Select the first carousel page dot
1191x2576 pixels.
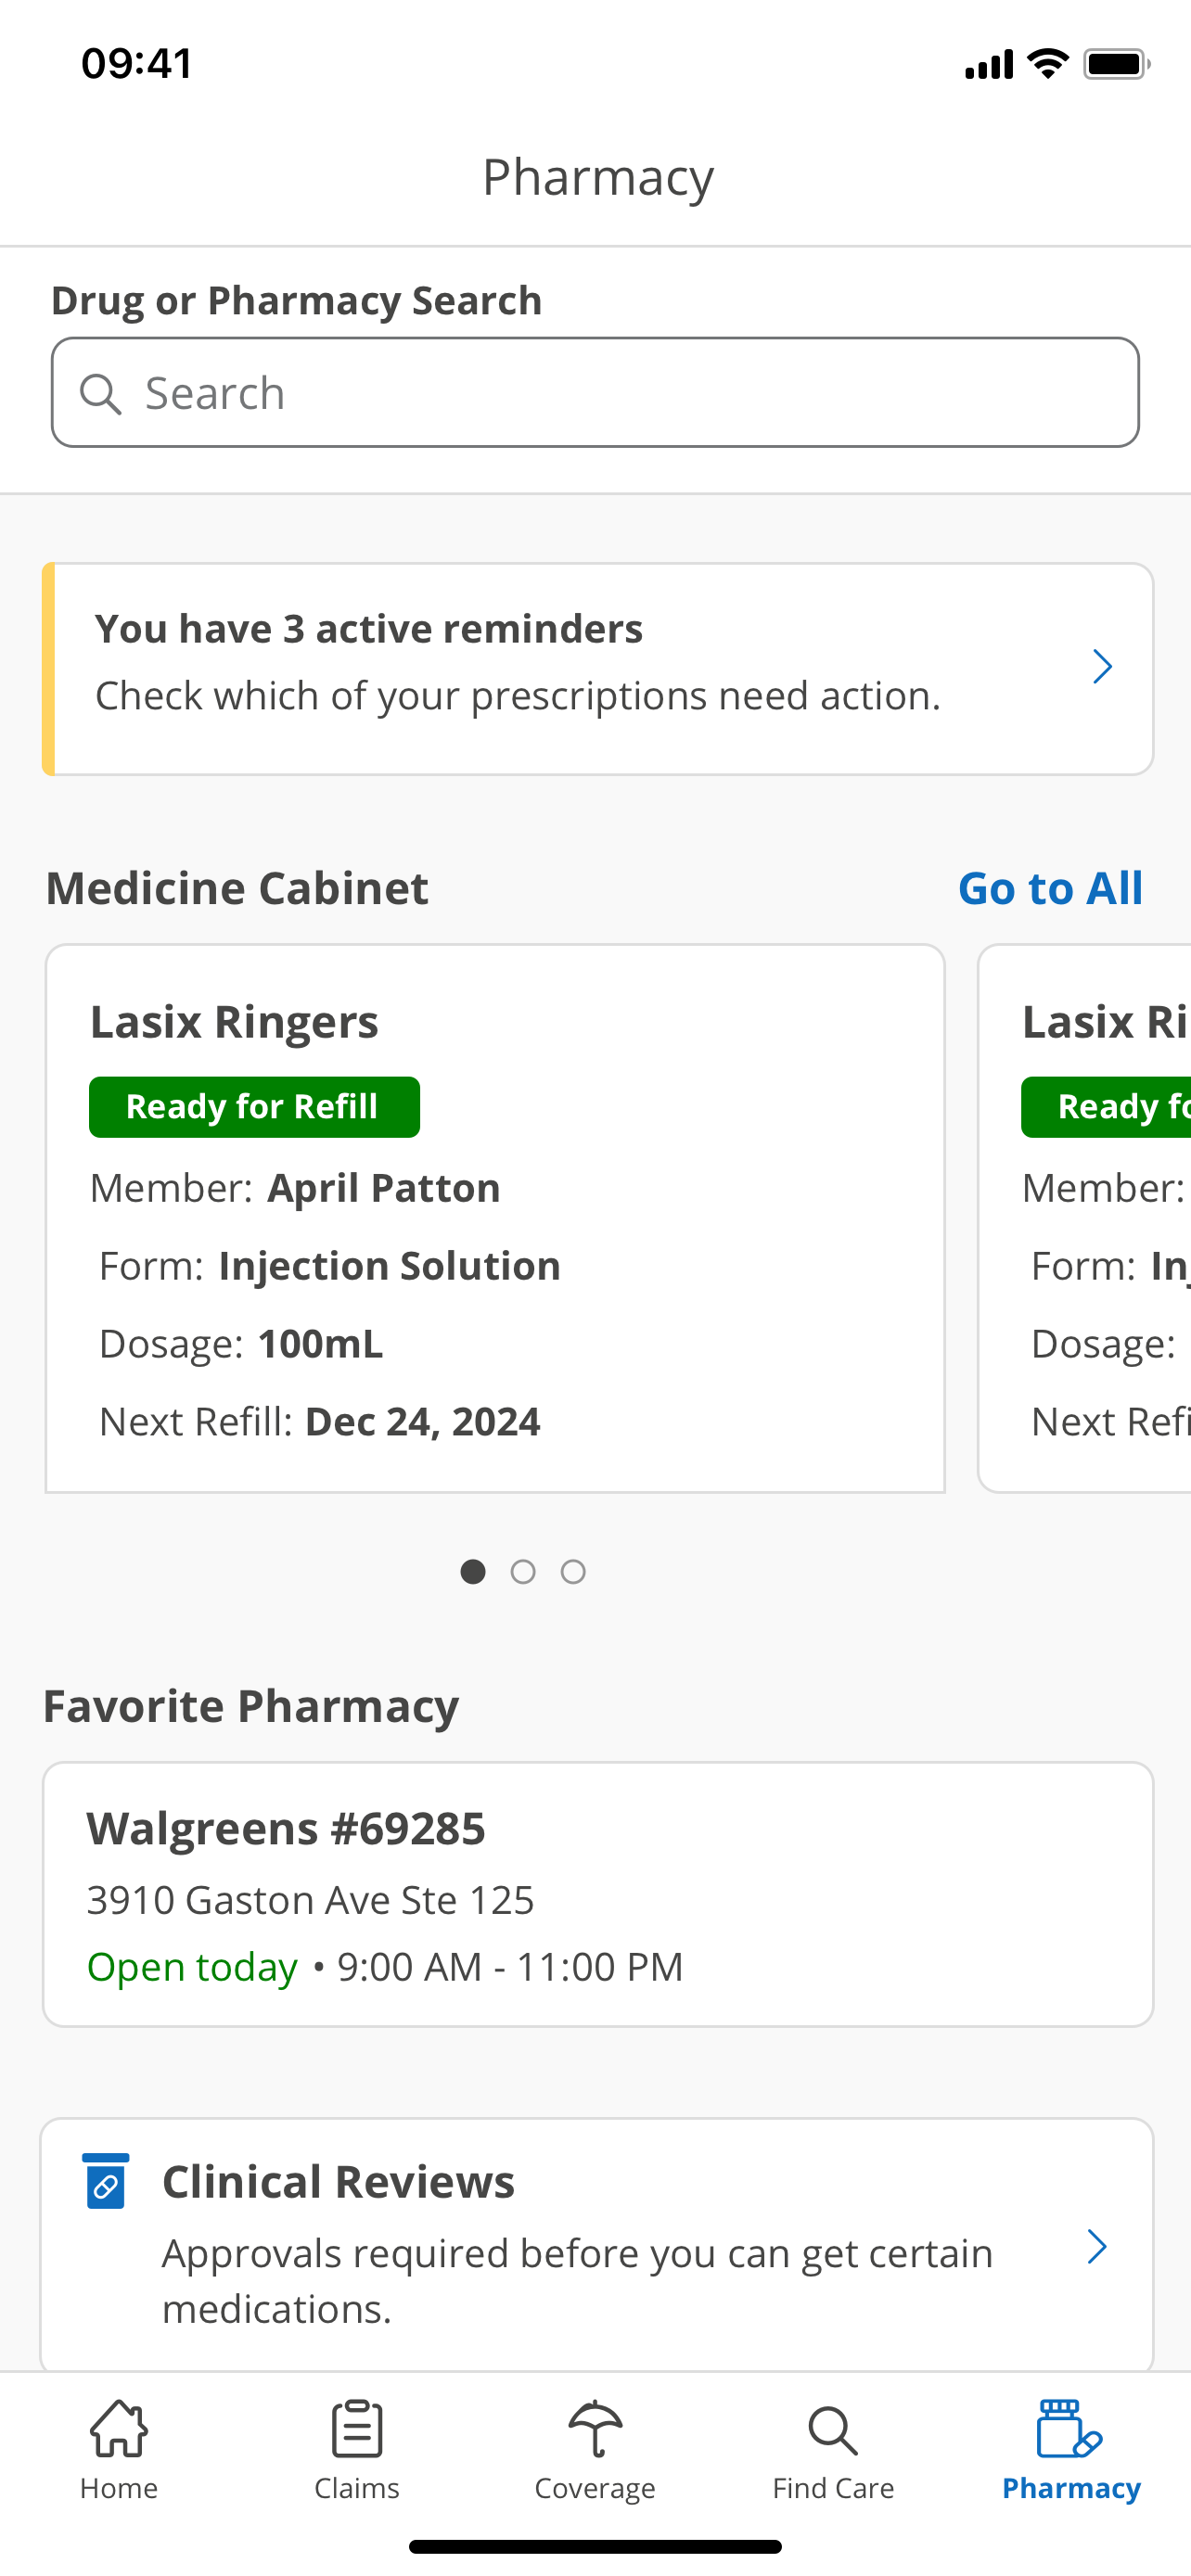[x=473, y=1571]
